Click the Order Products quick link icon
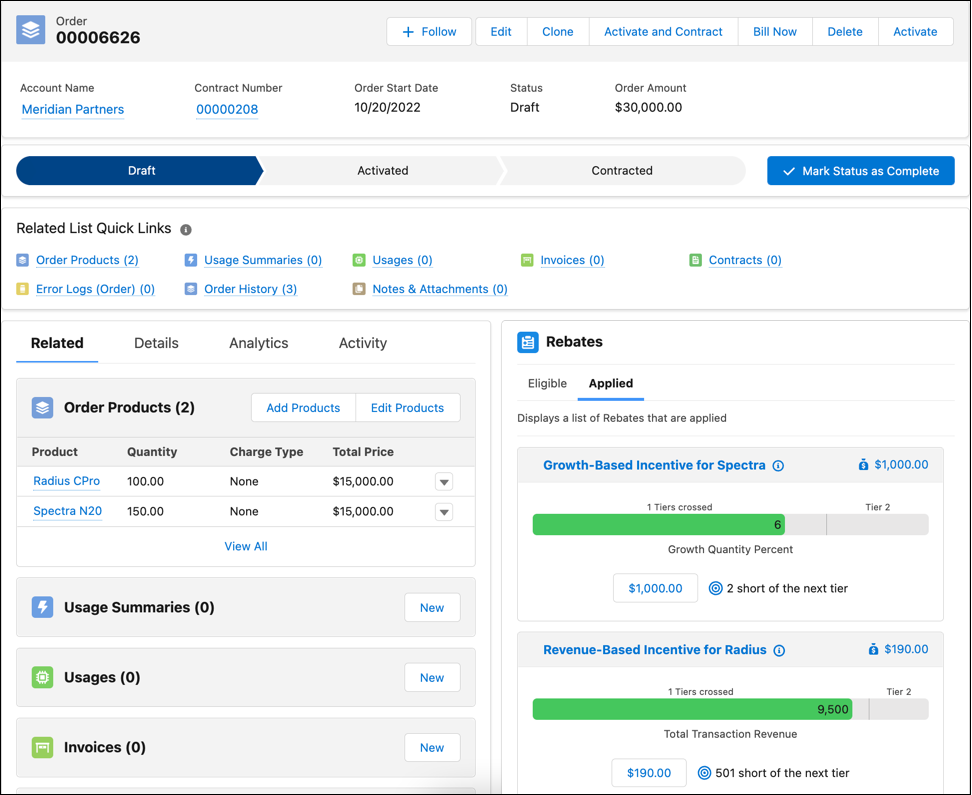This screenshot has width=972, height=795. point(23,260)
